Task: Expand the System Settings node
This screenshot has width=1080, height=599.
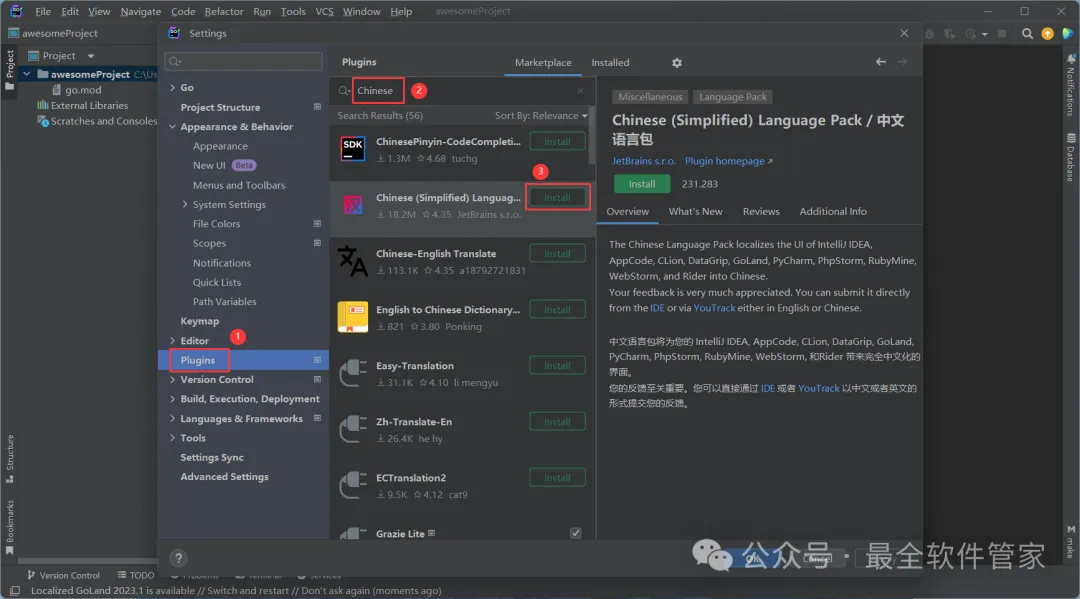Action: [185, 204]
